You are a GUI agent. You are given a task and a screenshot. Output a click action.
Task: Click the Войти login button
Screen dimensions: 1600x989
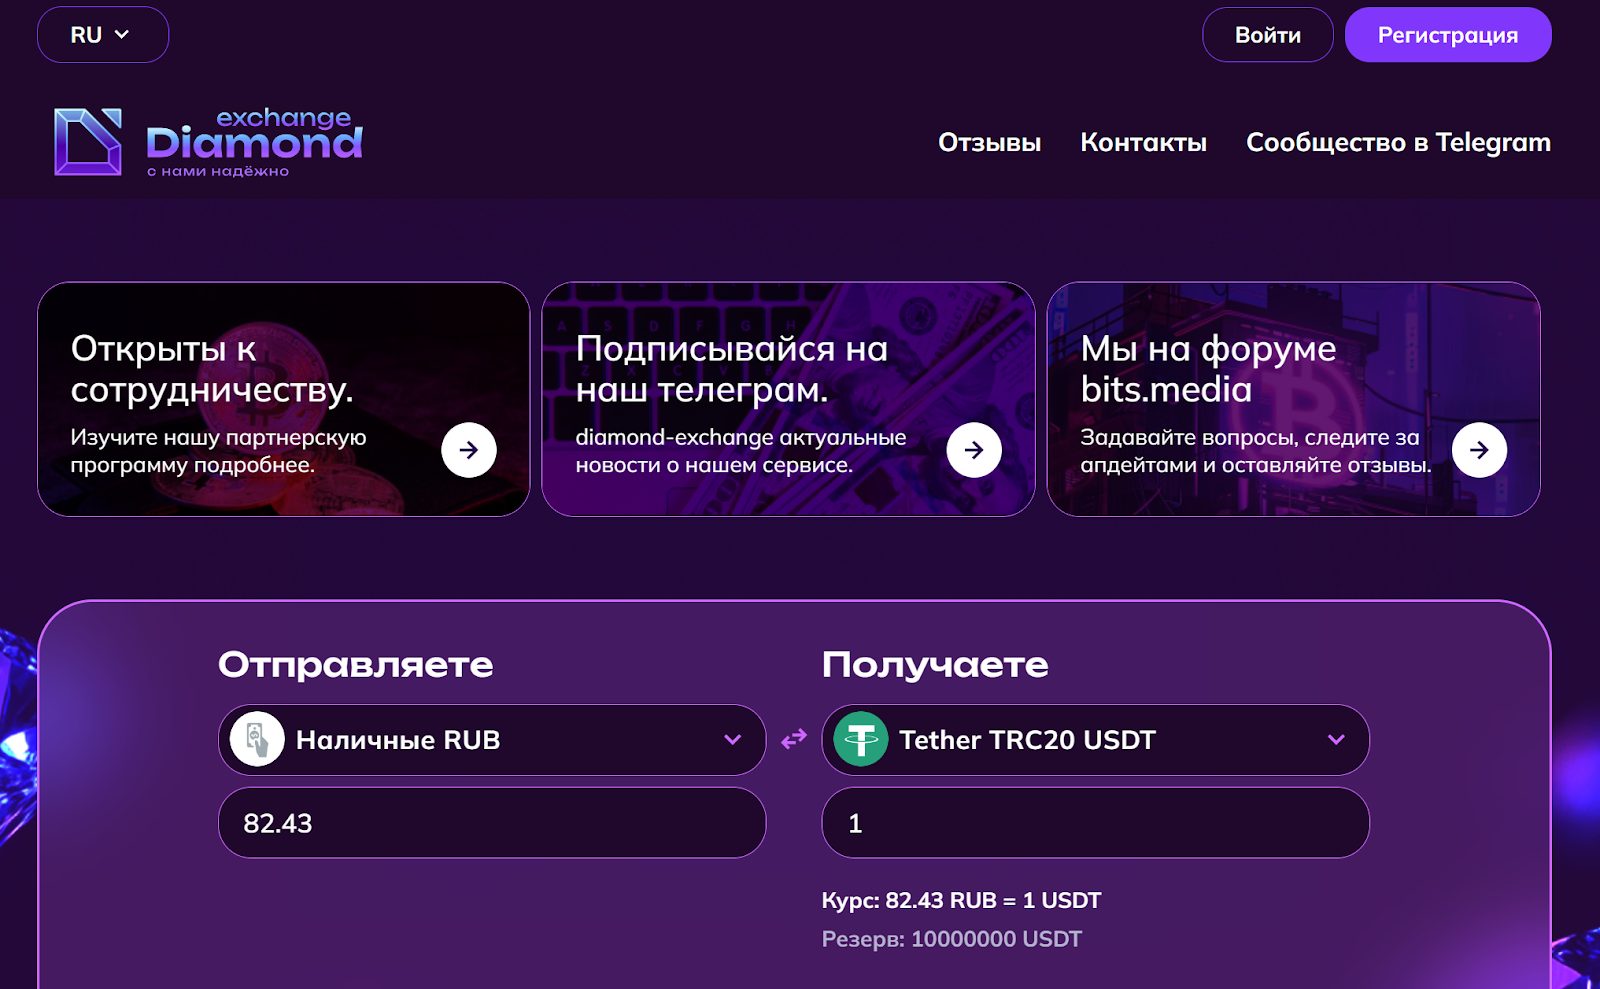click(1267, 35)
